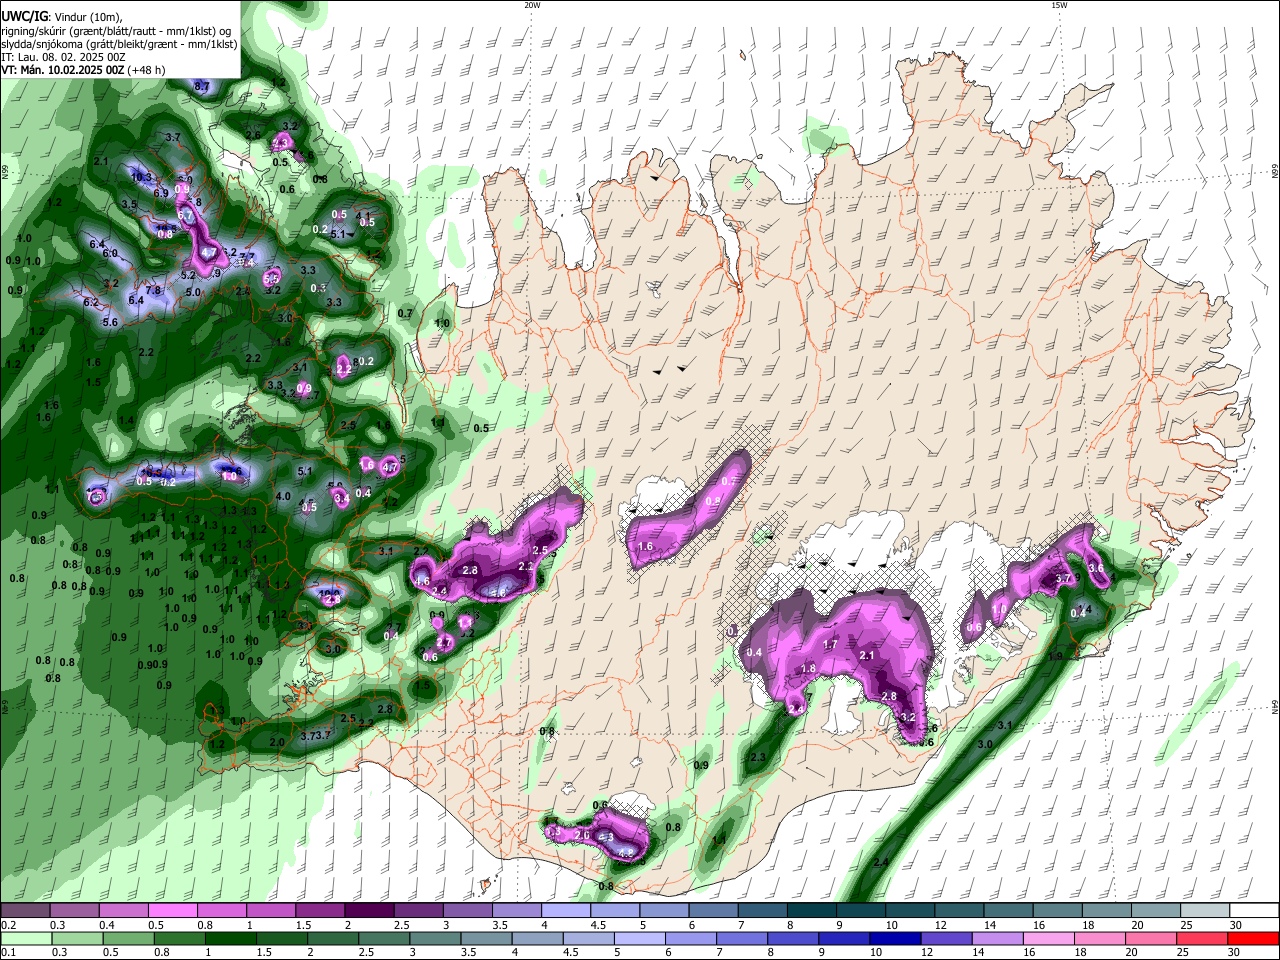
Task: Click the 7.8 precipitation value
Action: point(154,290)
